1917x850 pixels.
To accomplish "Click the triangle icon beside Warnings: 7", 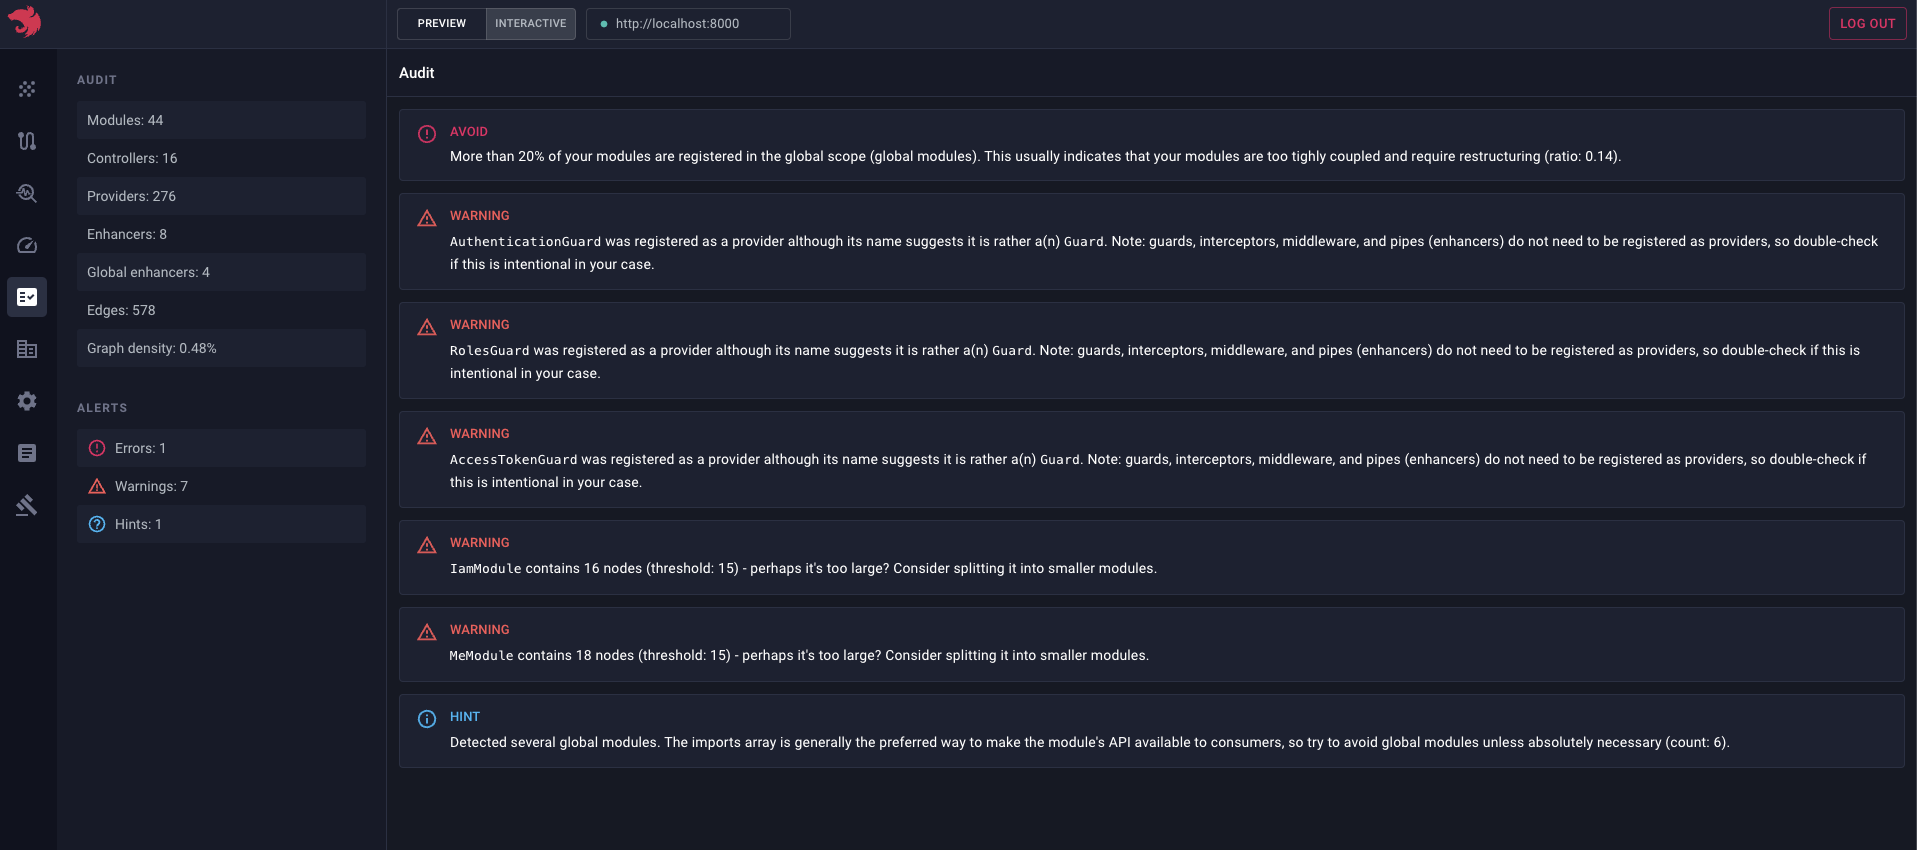I will (x=97, y=486).
